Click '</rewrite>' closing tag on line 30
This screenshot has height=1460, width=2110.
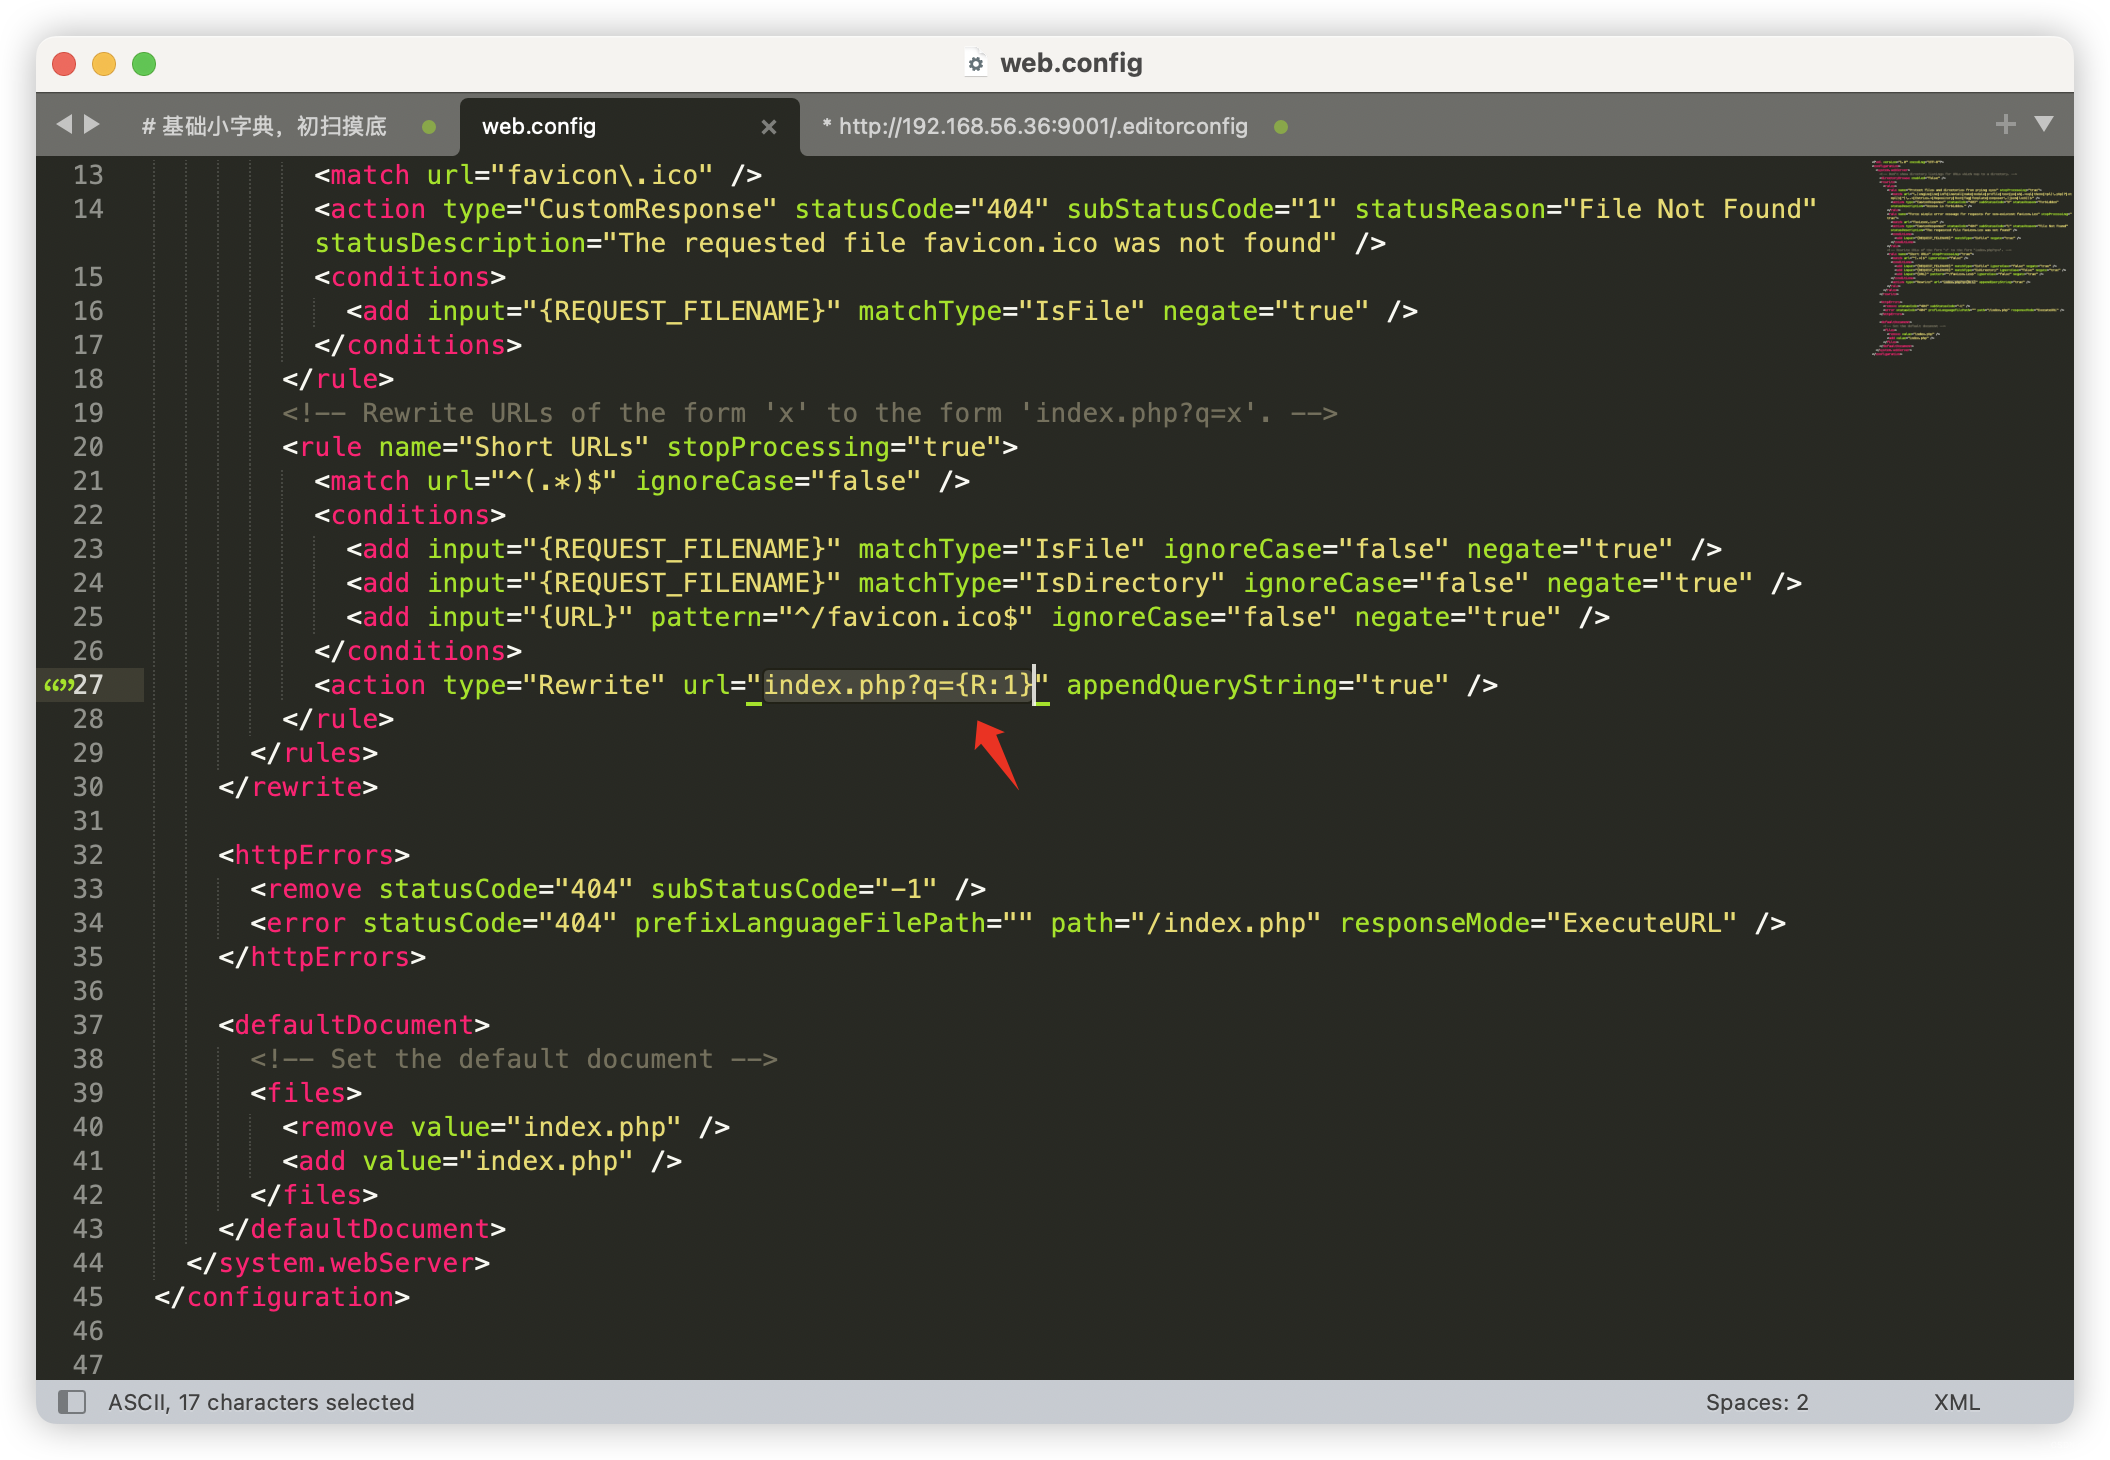(298, 787)
